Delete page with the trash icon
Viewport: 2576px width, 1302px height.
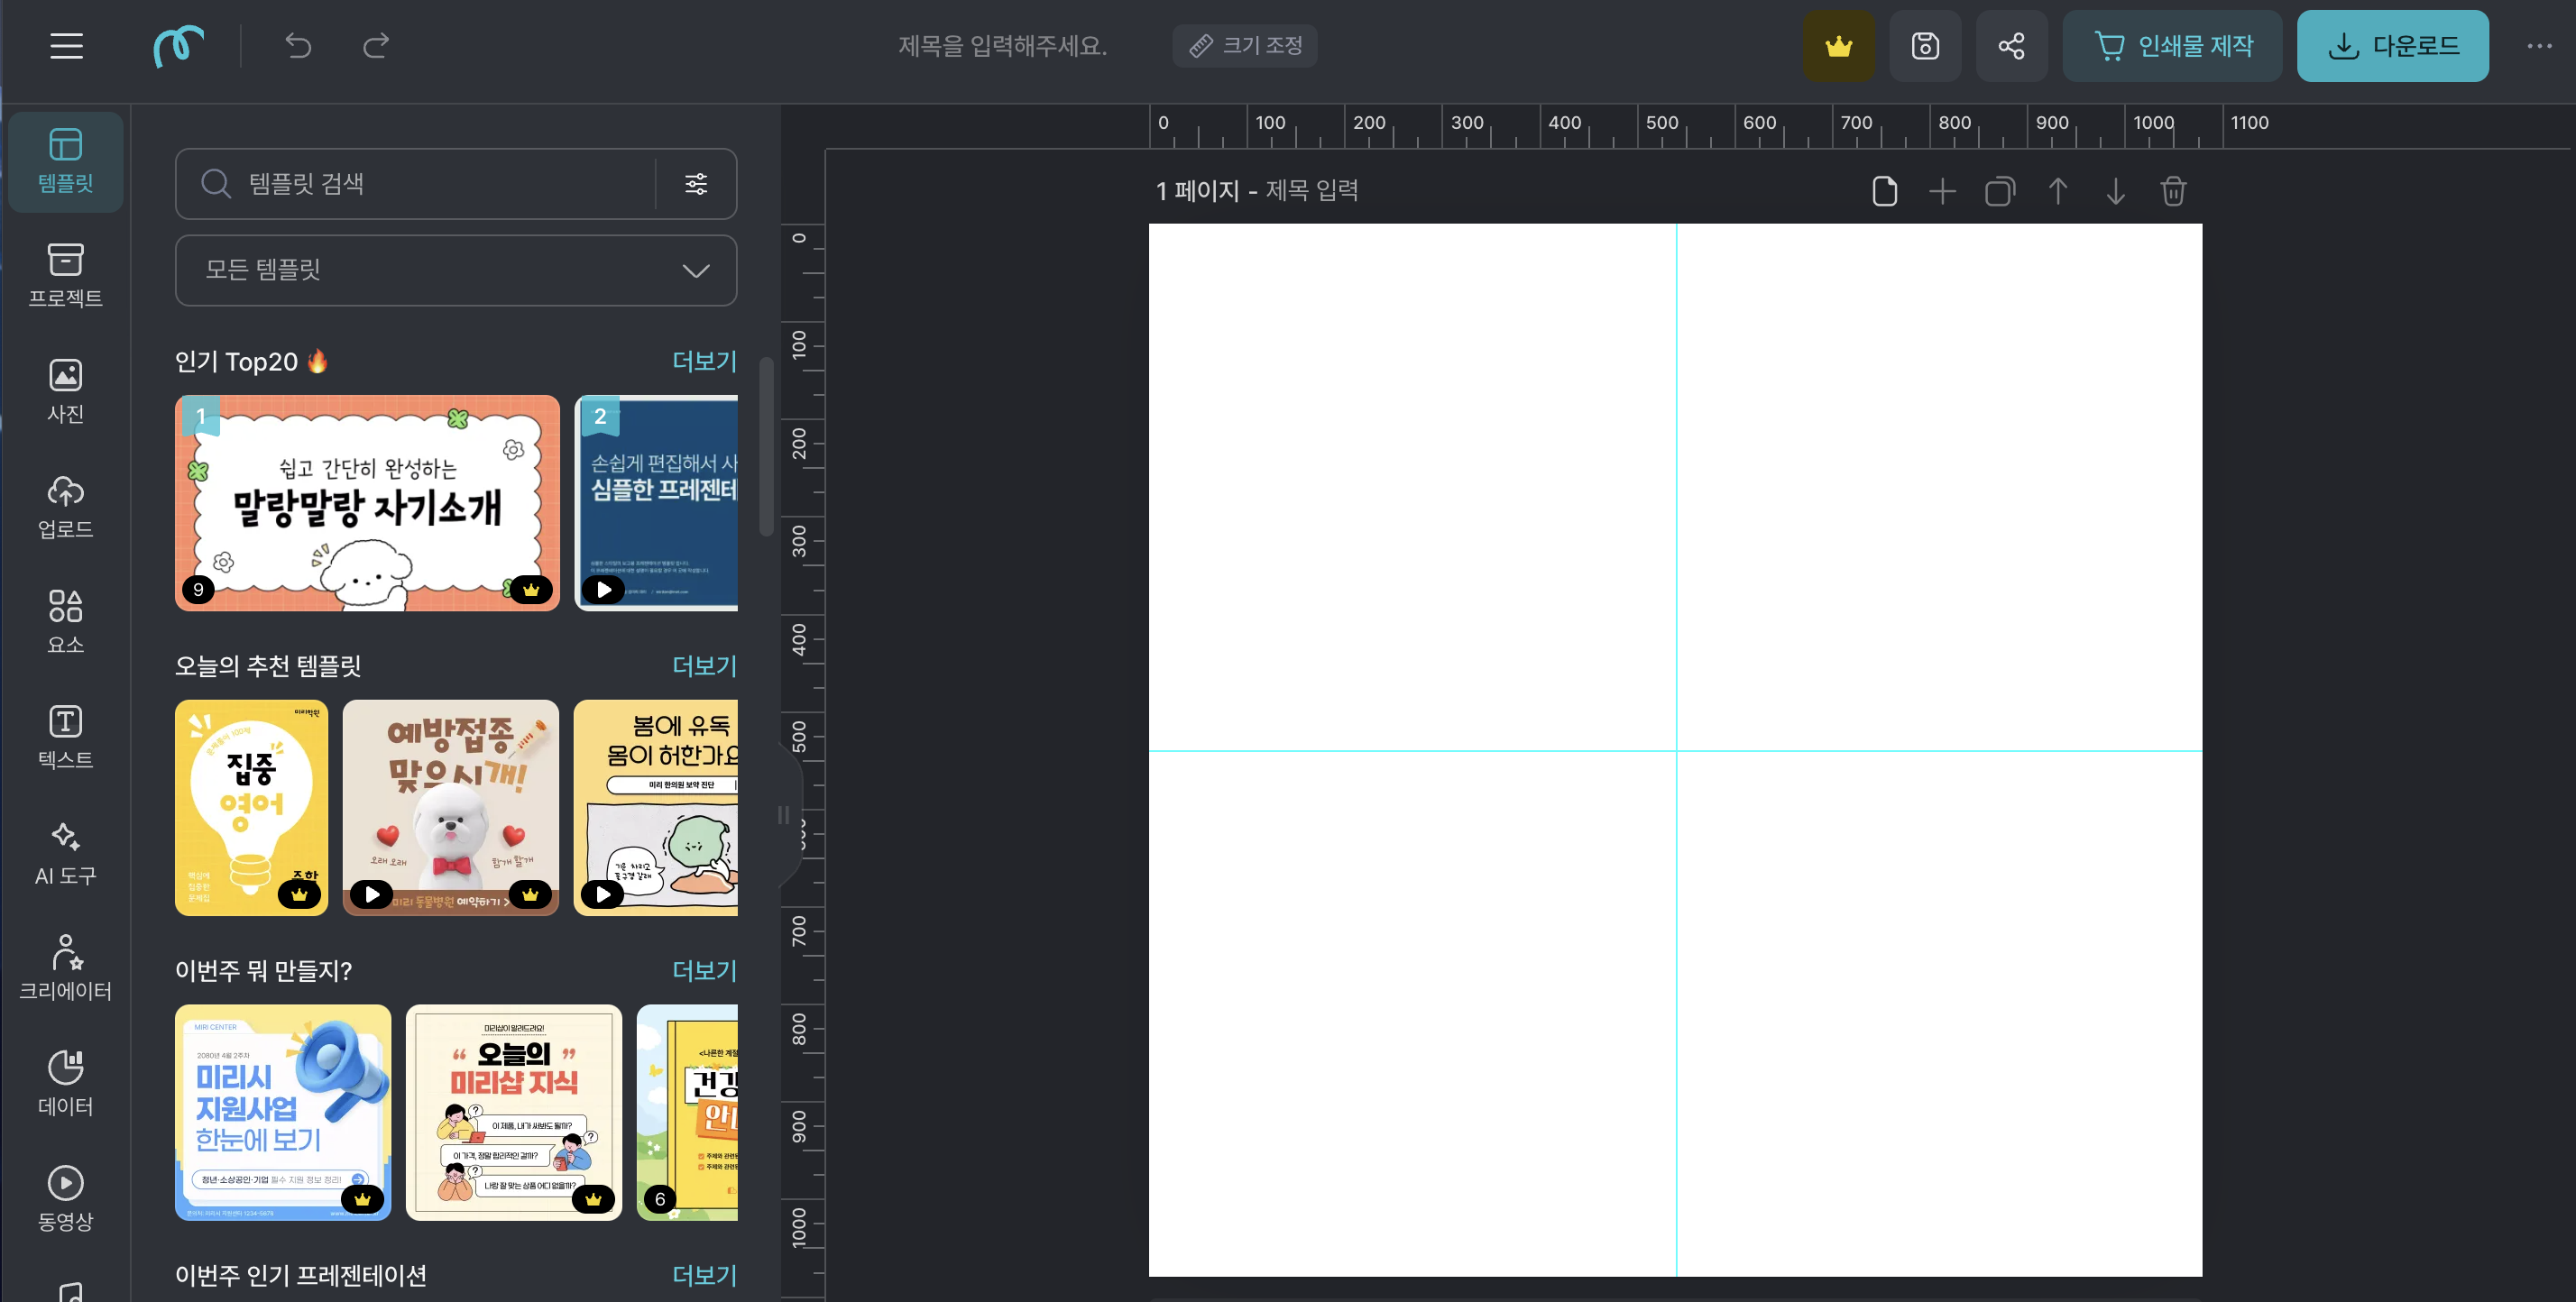2172,191
